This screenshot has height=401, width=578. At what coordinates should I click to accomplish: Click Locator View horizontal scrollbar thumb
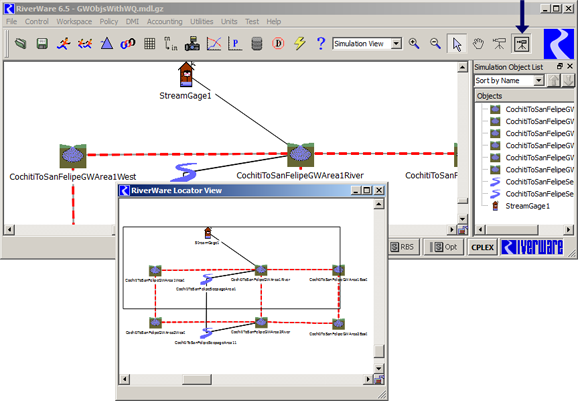click(x=197, y=379)
